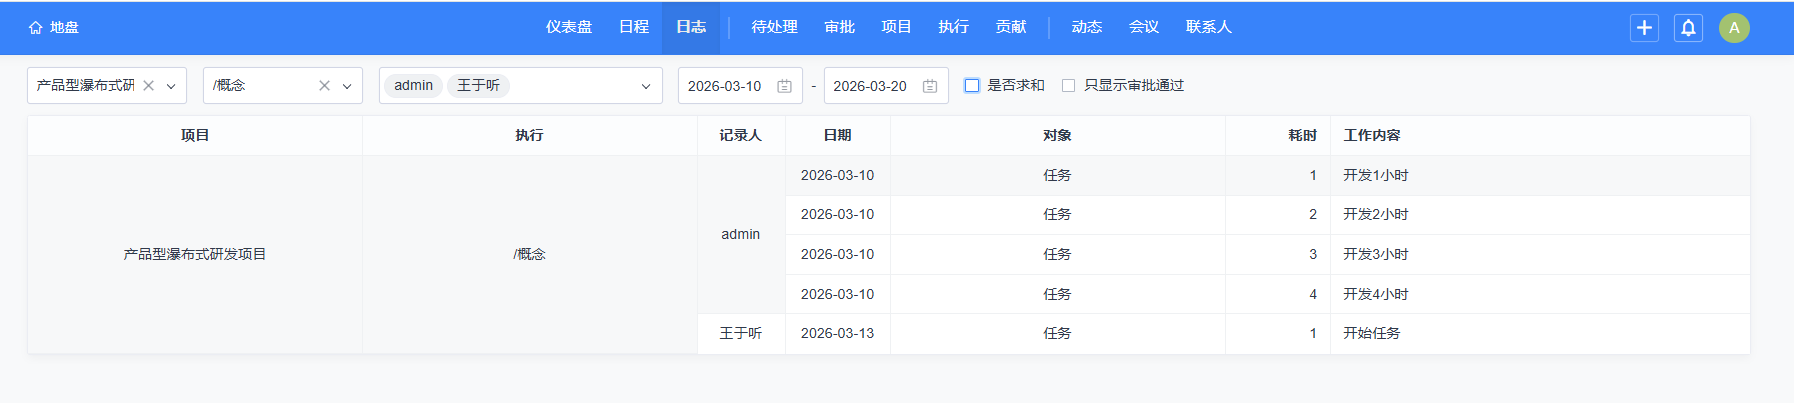The width and height of the screenshot is (1794, 403).
Task: Click the admin tag in recorder filter
Action: point(413,86)
